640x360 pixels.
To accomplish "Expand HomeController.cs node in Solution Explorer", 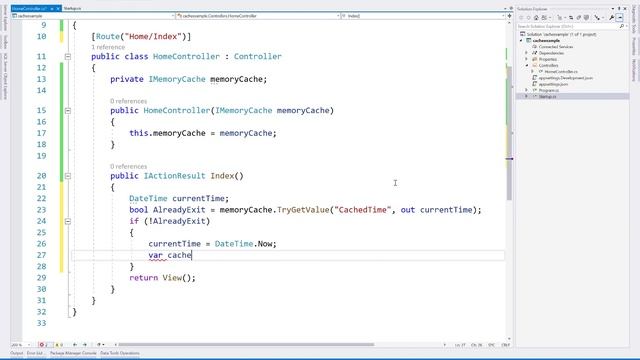I will click(532, 71).
